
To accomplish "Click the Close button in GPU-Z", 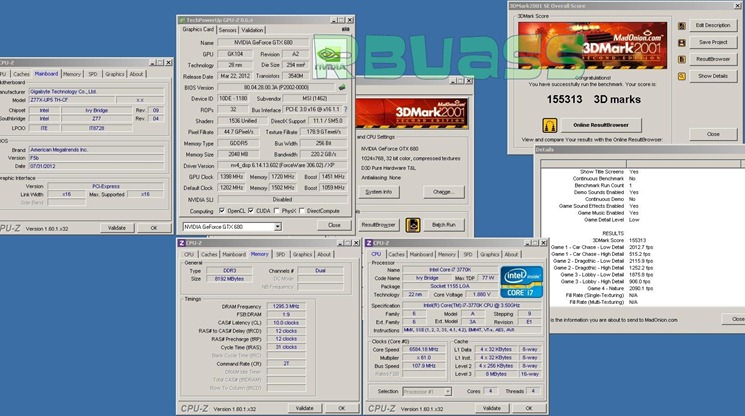I will [334, 225].
